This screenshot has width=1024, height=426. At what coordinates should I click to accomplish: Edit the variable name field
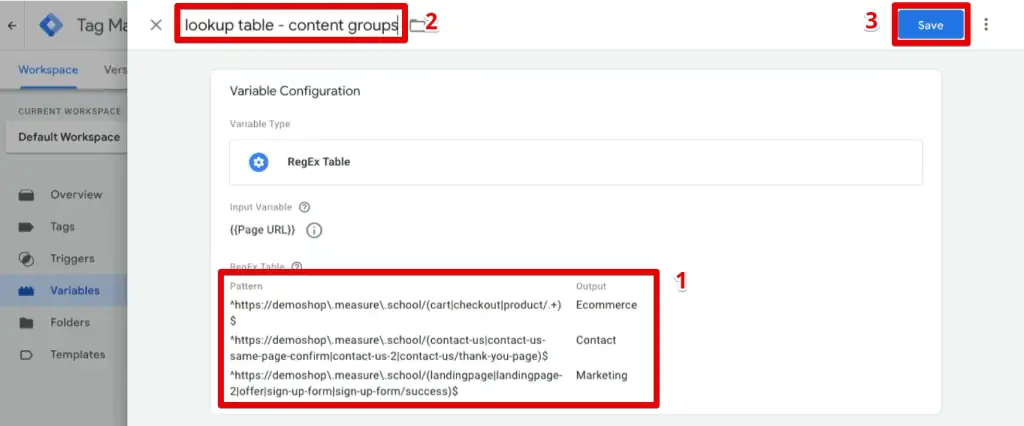pos(291,25)
